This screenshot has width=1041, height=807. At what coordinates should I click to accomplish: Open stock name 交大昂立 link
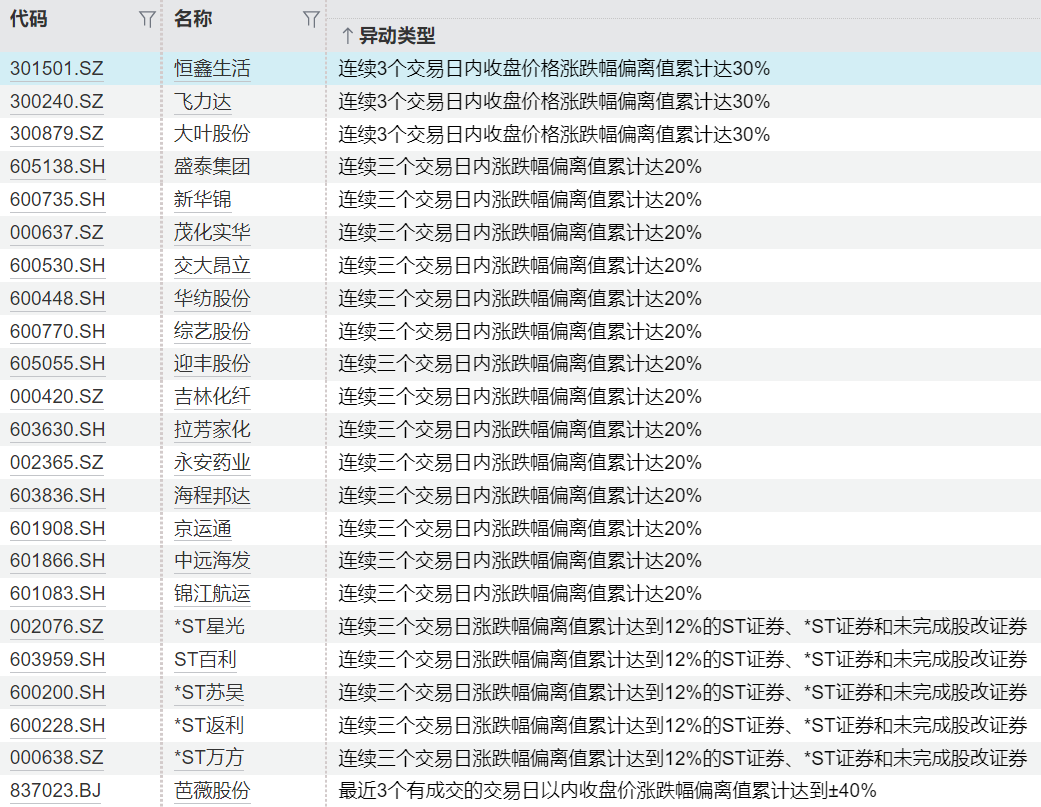(212, 265)
